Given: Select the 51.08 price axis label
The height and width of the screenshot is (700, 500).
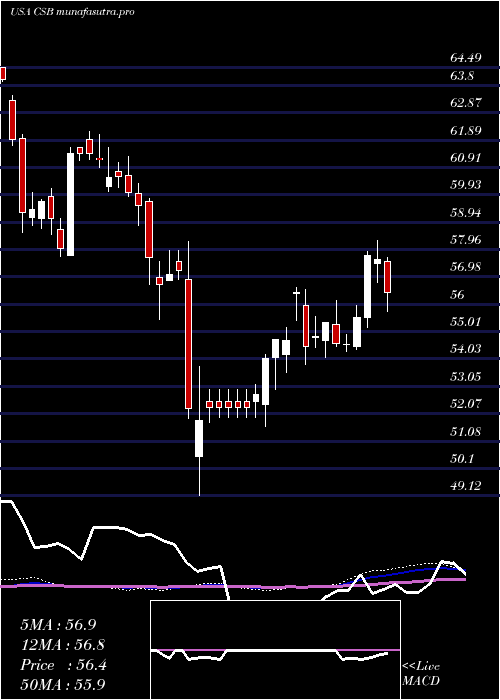Looking at the screenshot, I should coord(466,432).
